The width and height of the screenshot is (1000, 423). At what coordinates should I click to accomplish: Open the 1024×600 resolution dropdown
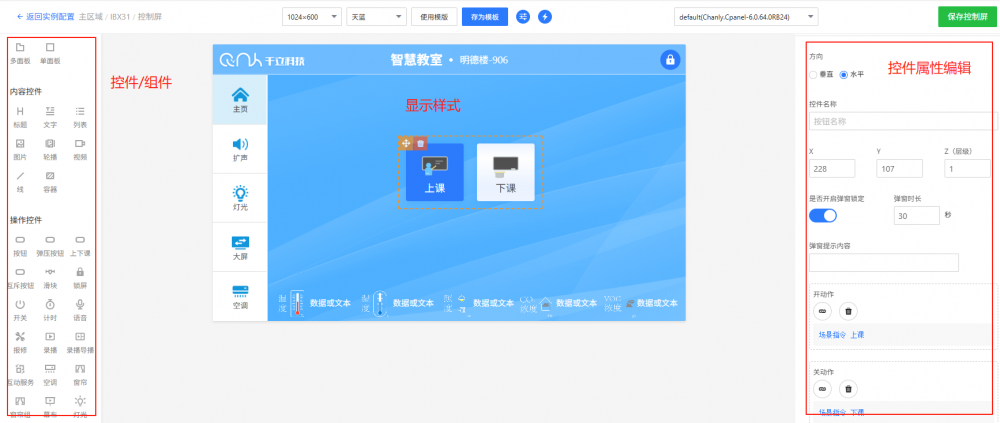(312, 17)
